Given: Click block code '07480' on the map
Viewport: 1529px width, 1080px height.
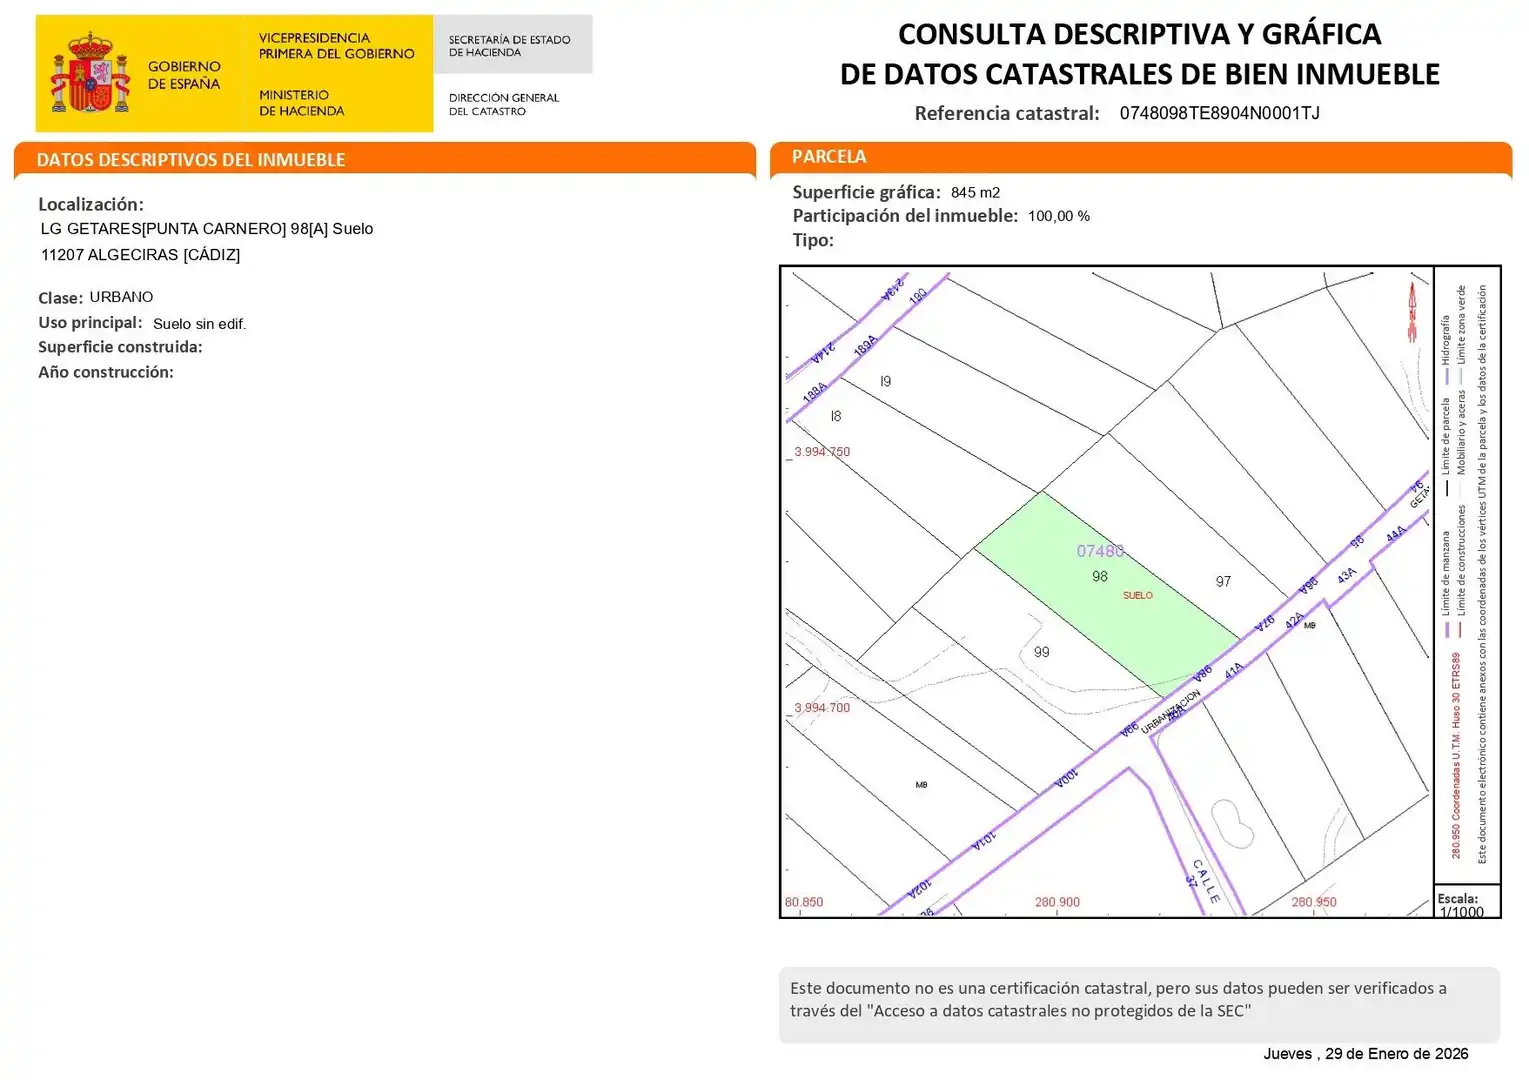Looking at the screenshot, I should (x=1100, y=551).
